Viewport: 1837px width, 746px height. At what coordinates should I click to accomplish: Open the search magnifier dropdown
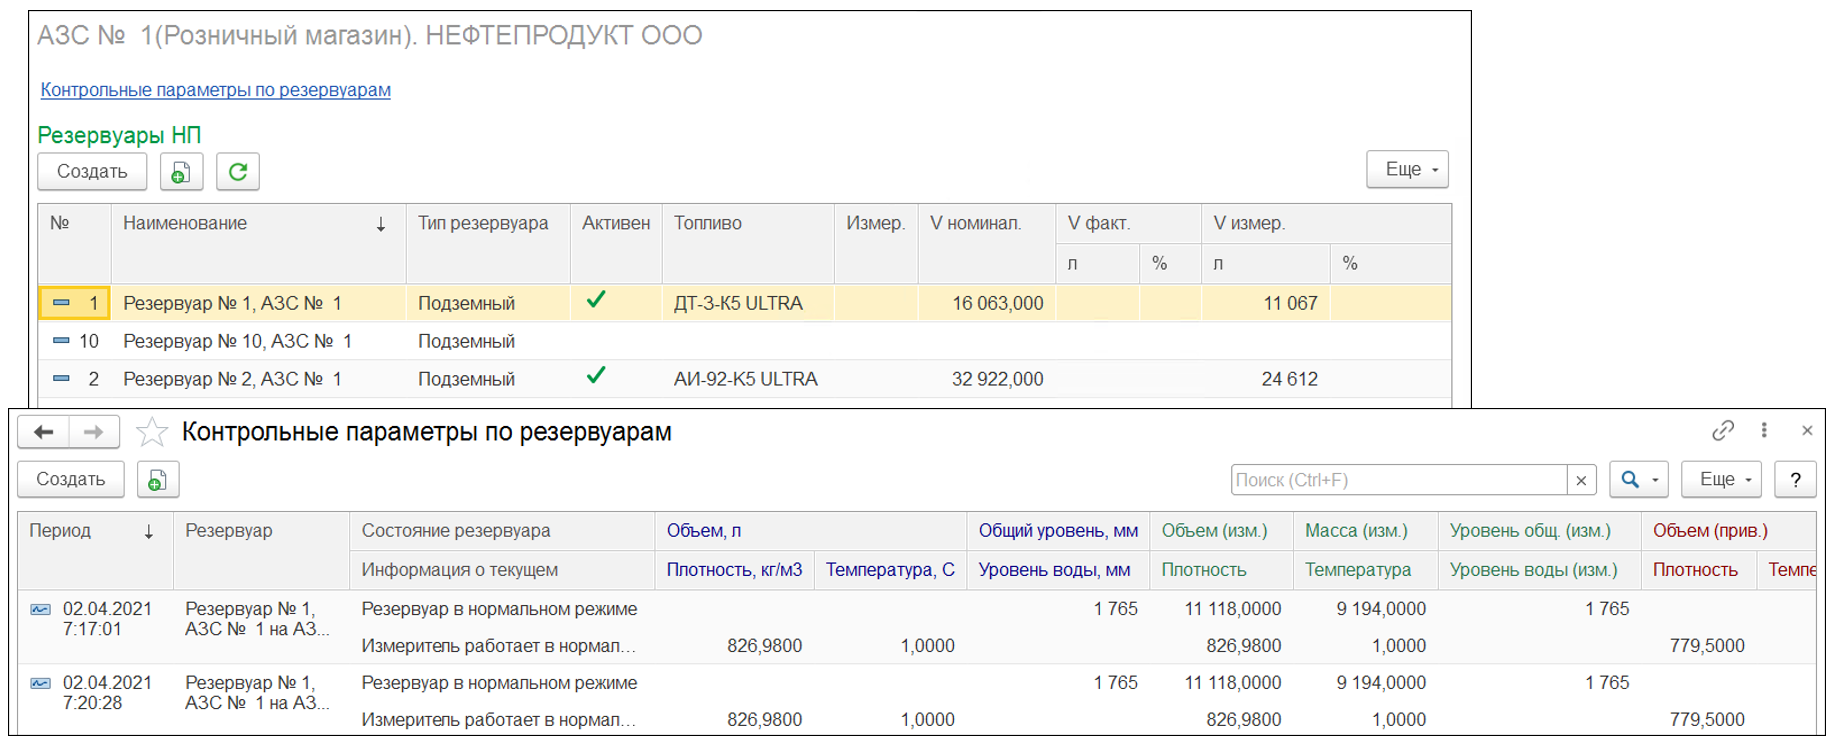(1638, 480)
